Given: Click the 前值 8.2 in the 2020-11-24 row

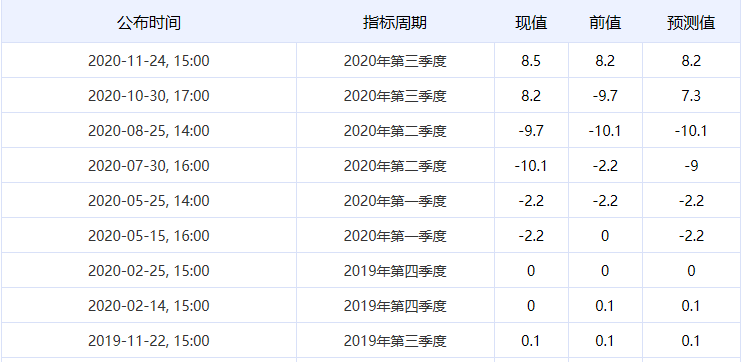Looking at the screenshot, I should pyautogui.click(x=605, y=61).
